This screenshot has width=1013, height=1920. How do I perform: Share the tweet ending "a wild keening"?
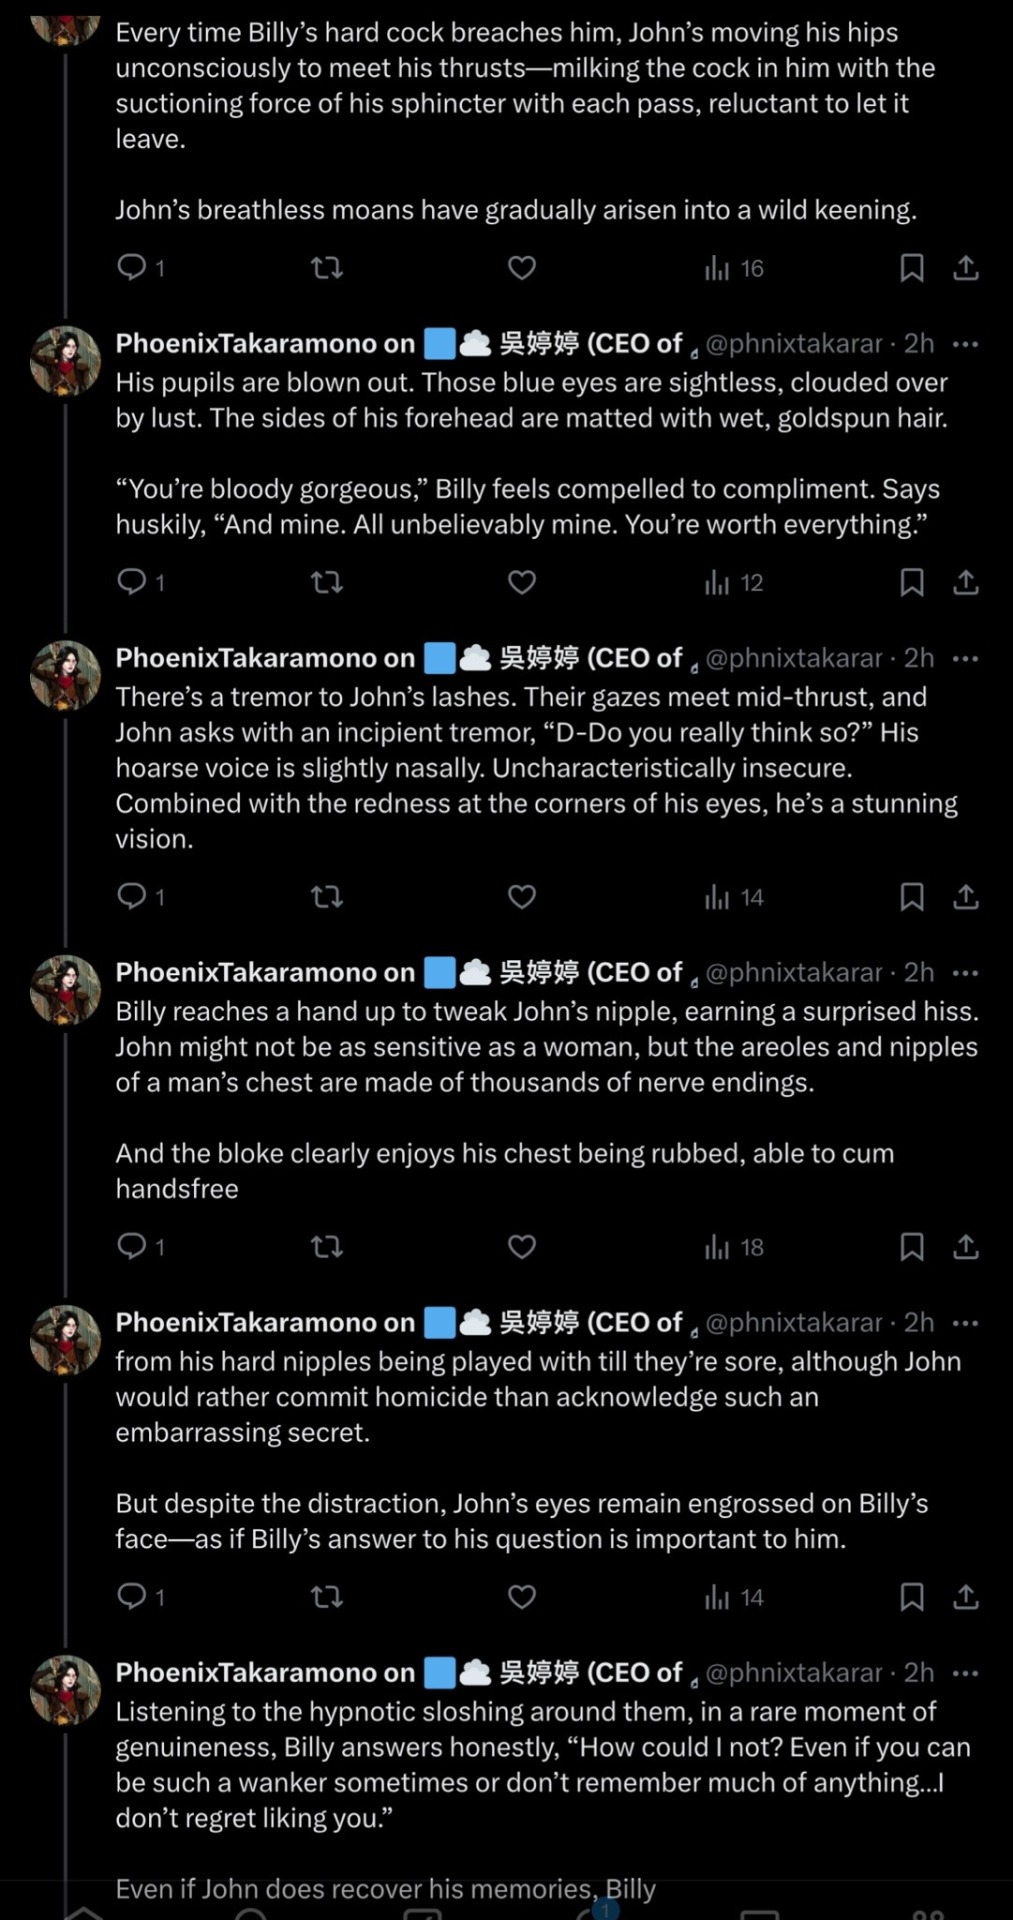click(x=965, y=268)
